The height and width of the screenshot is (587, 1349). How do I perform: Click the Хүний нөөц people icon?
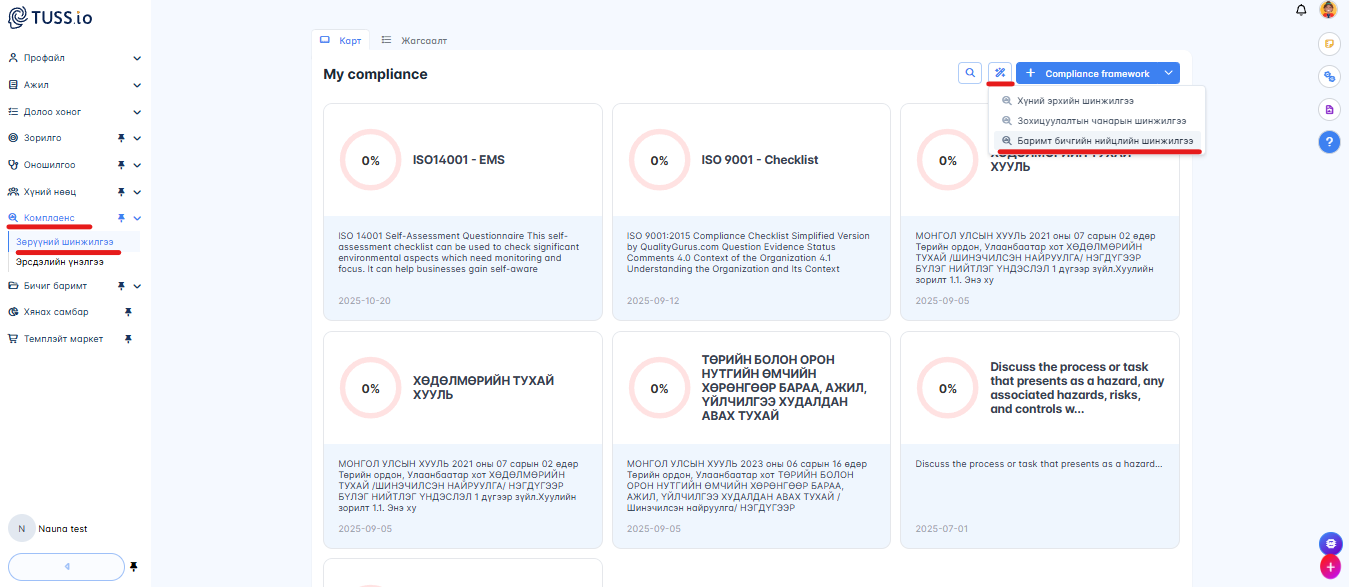13,192
